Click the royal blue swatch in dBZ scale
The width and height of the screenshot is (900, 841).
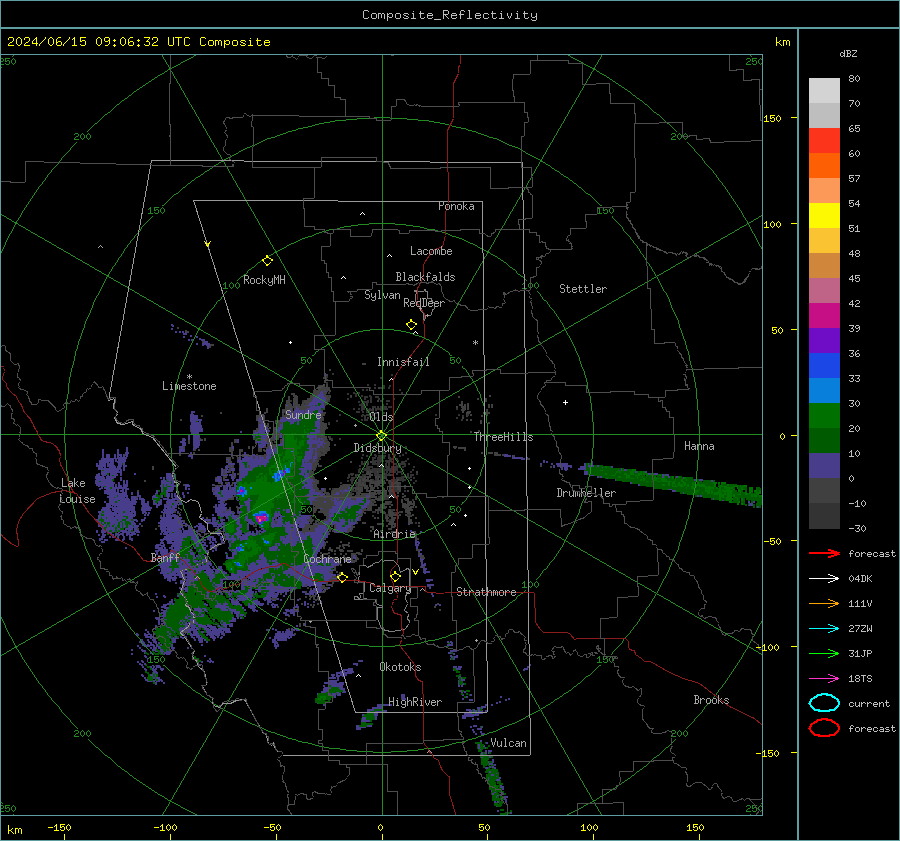point(824,366)
